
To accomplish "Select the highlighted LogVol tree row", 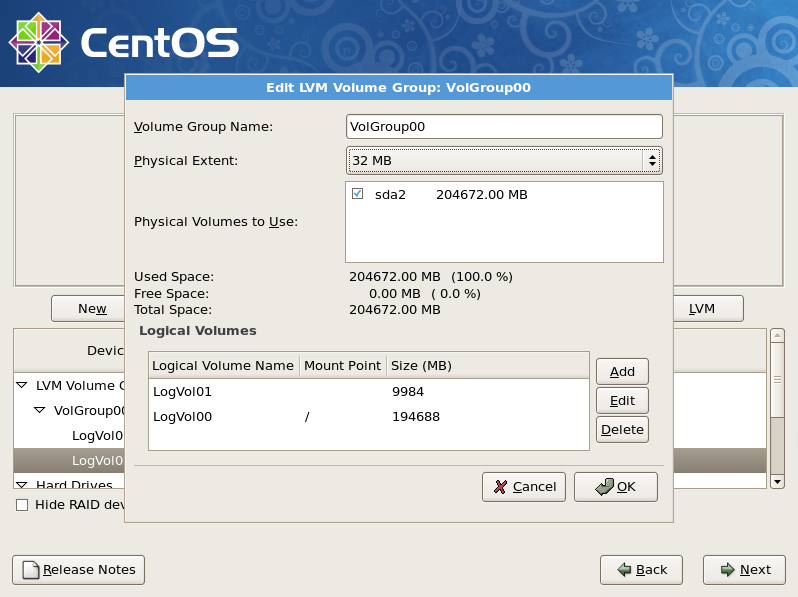I will pos(69,461).
